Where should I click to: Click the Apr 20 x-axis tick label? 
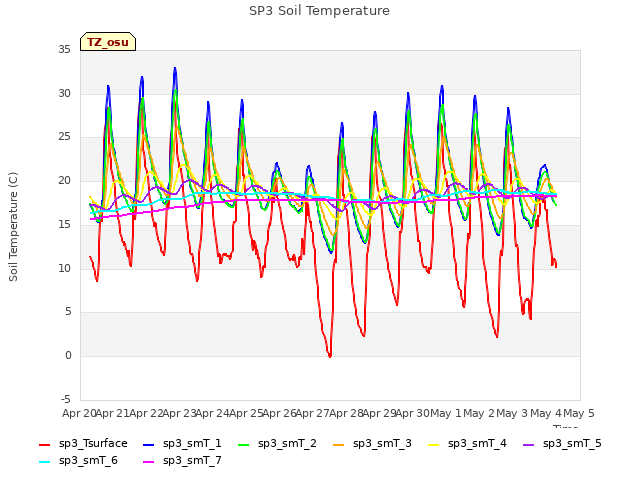point(80,413)
